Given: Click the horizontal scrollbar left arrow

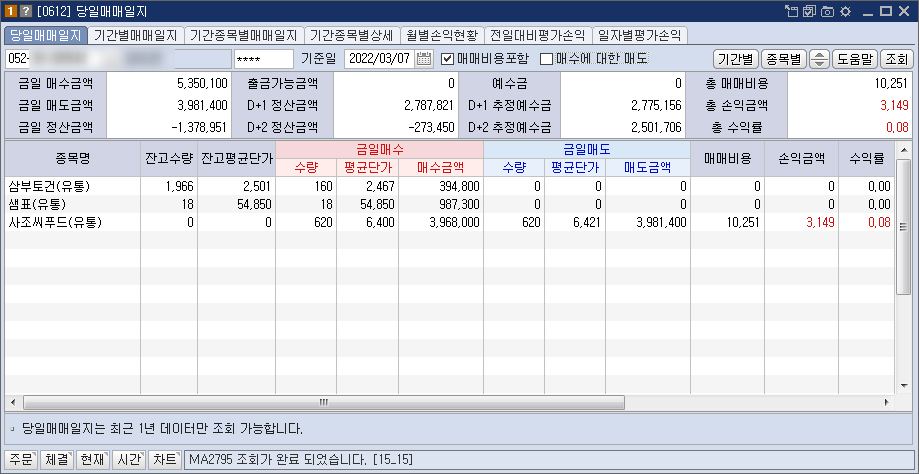Looking at the screenshot, I should [13, 403].
